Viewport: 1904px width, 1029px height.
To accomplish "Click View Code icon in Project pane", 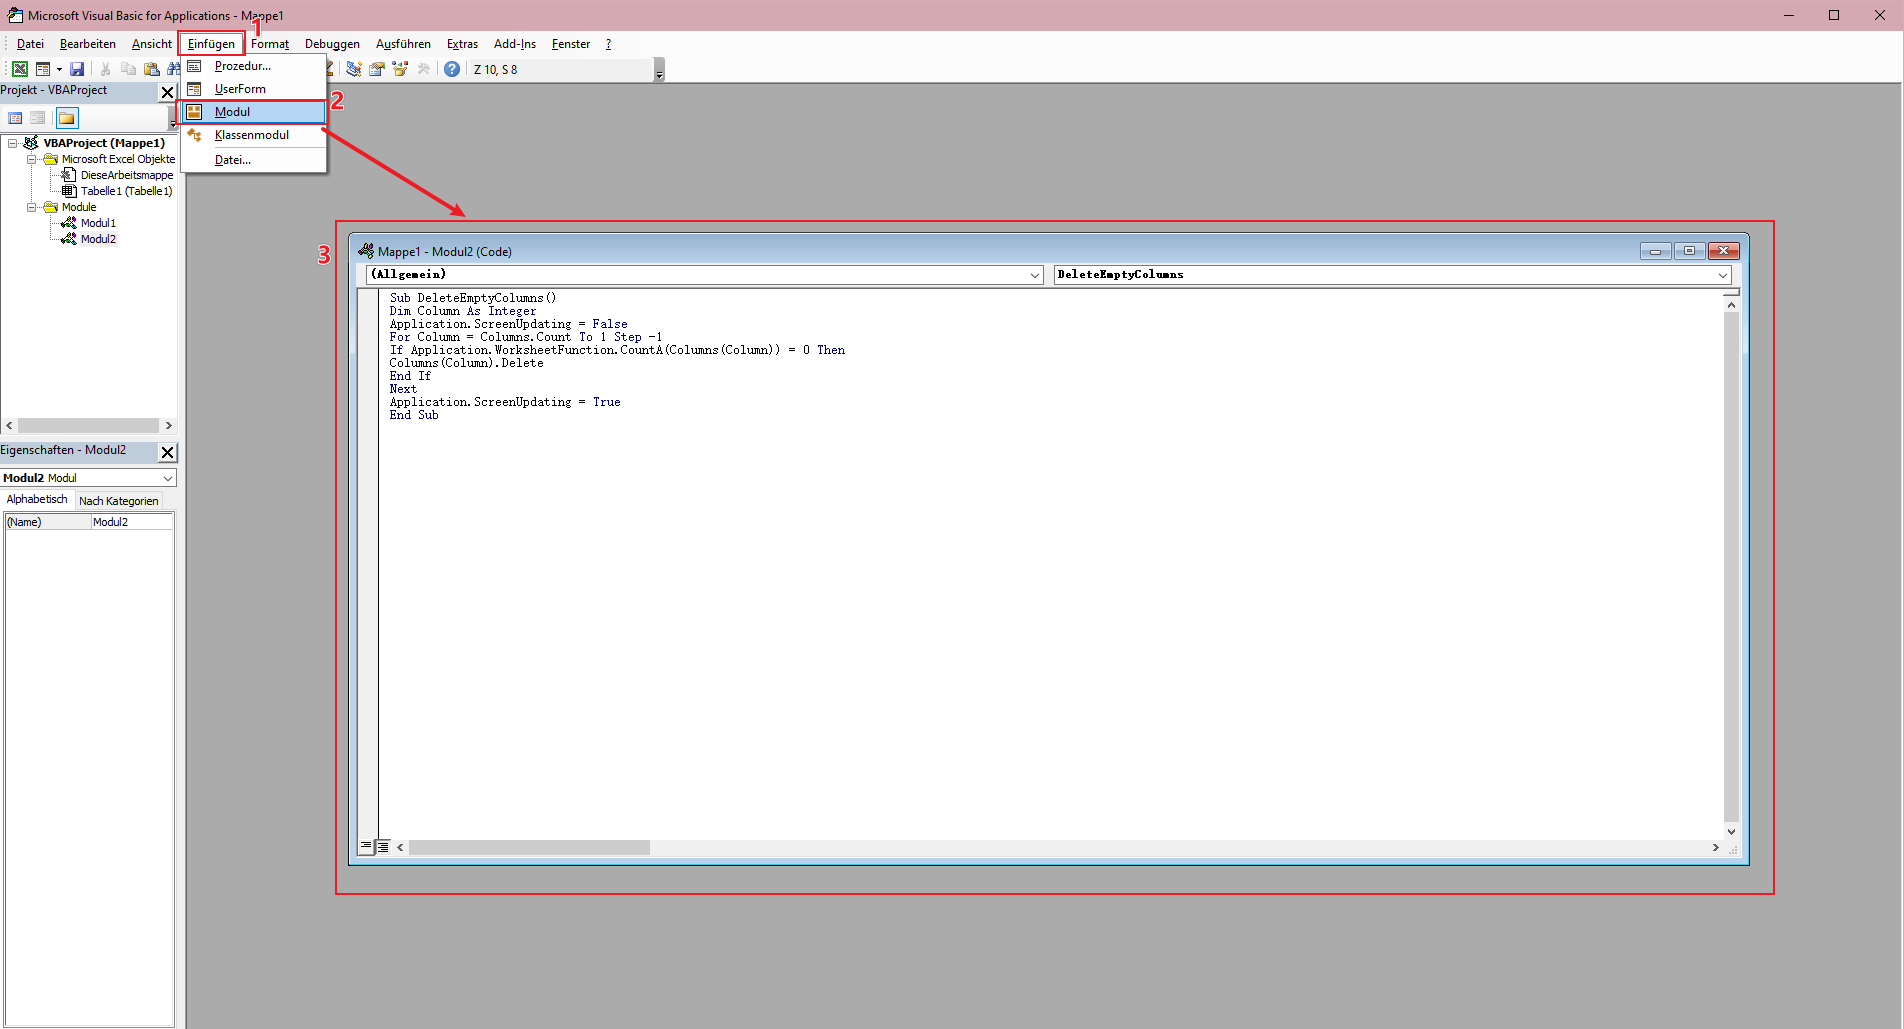I will 15,118.
